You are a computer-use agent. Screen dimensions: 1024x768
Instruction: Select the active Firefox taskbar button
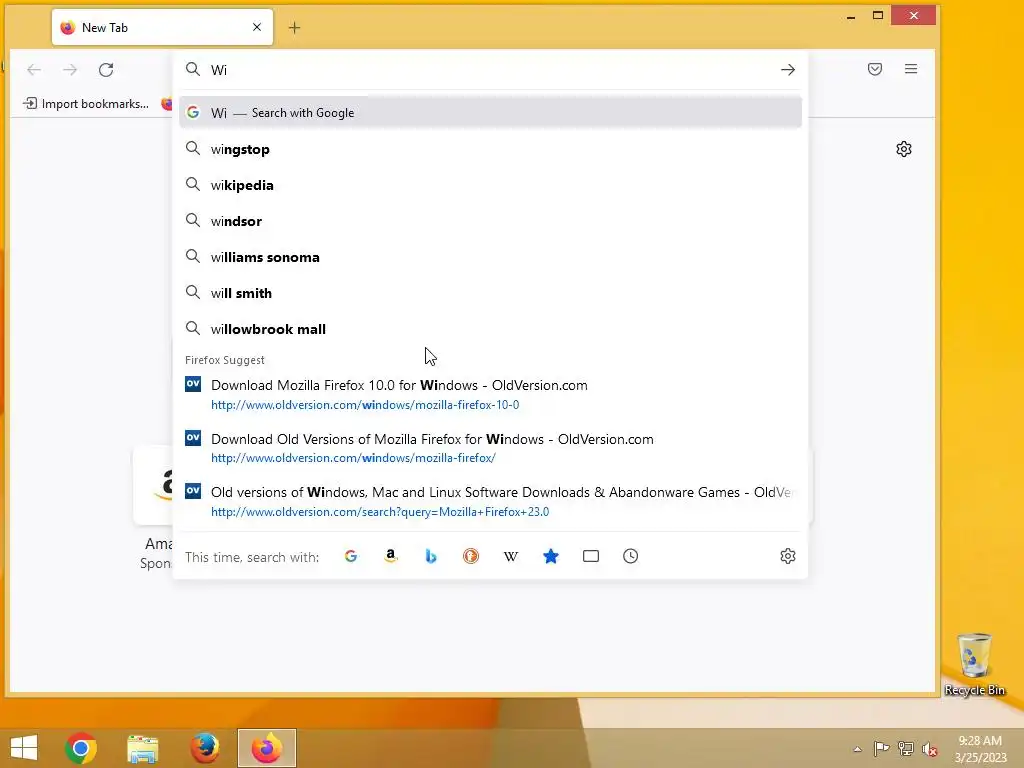(266, 748)
